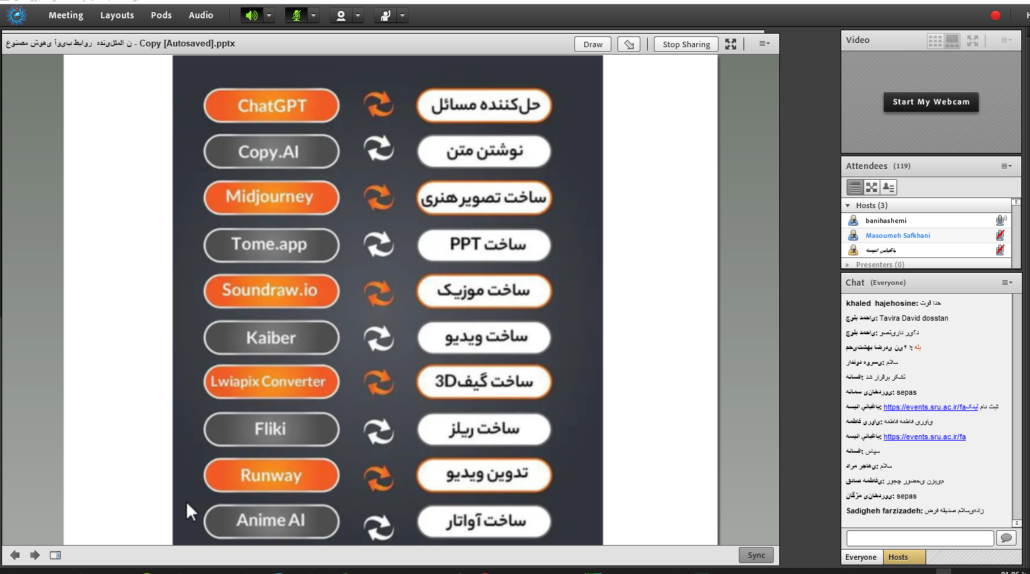
Task: Switch to the Everyone chat tab
Action: click(861, 557)
